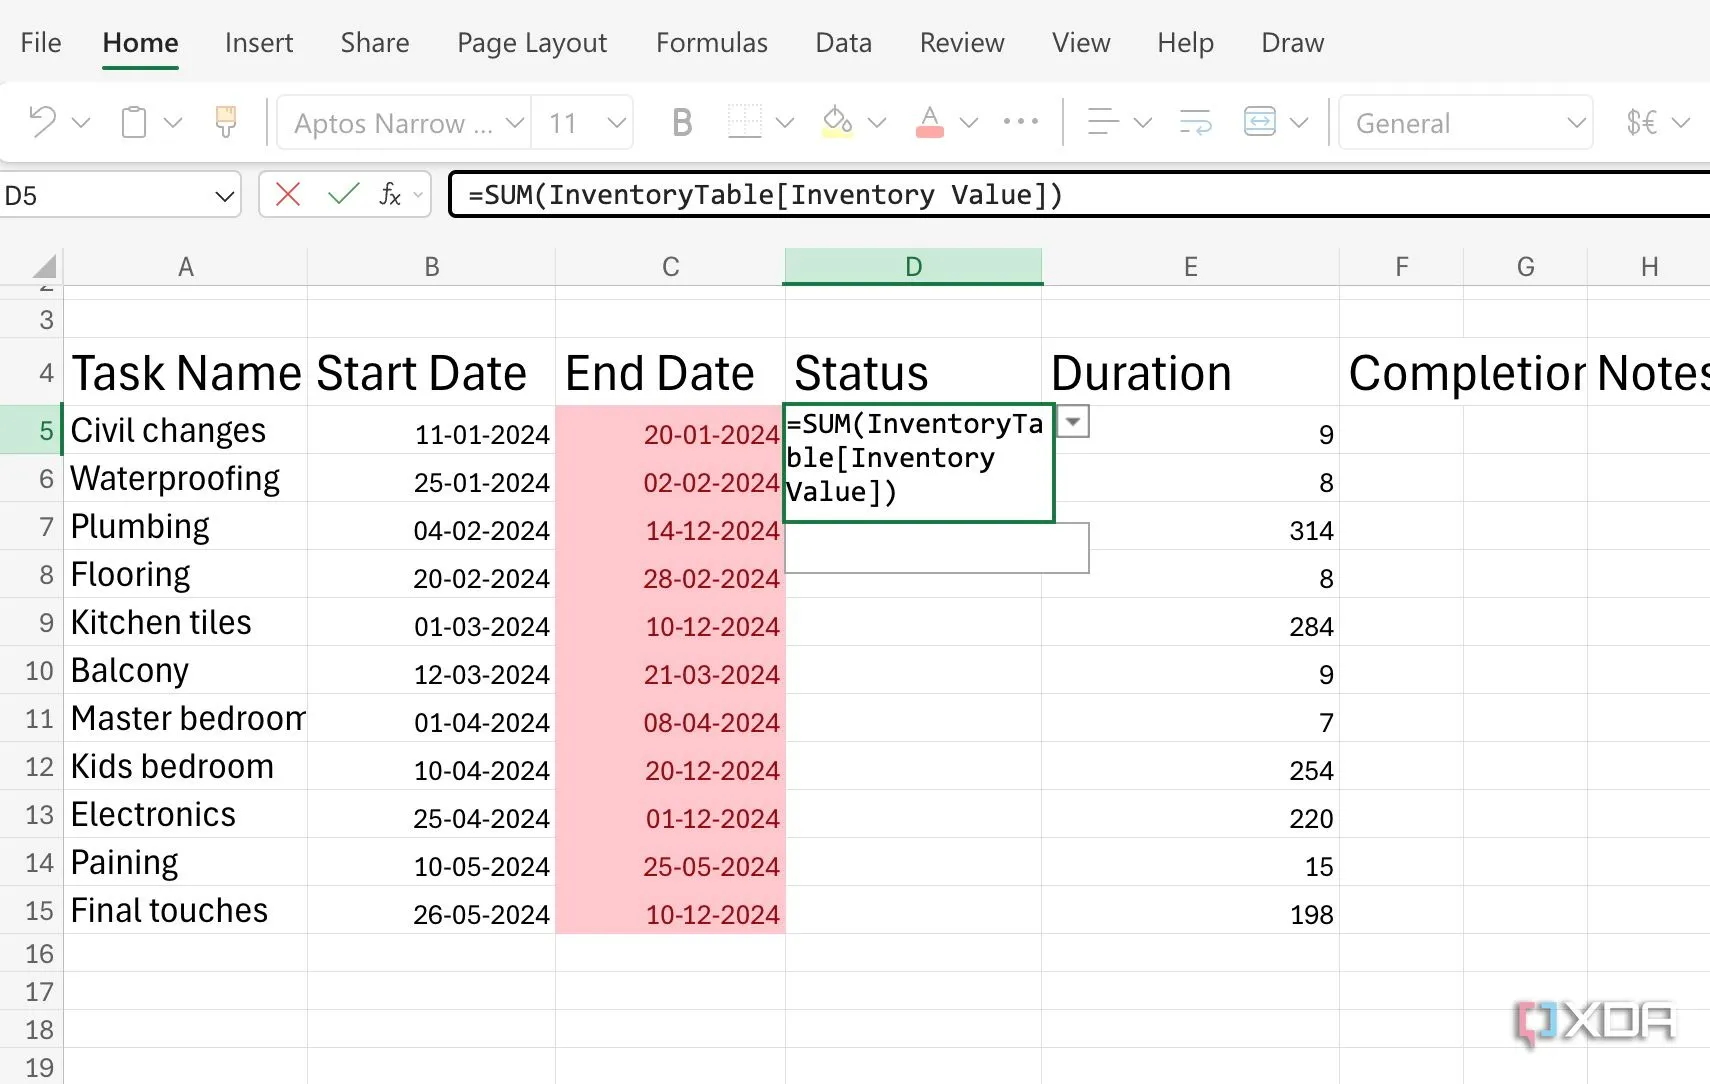Select column E header

(1190, 267)
